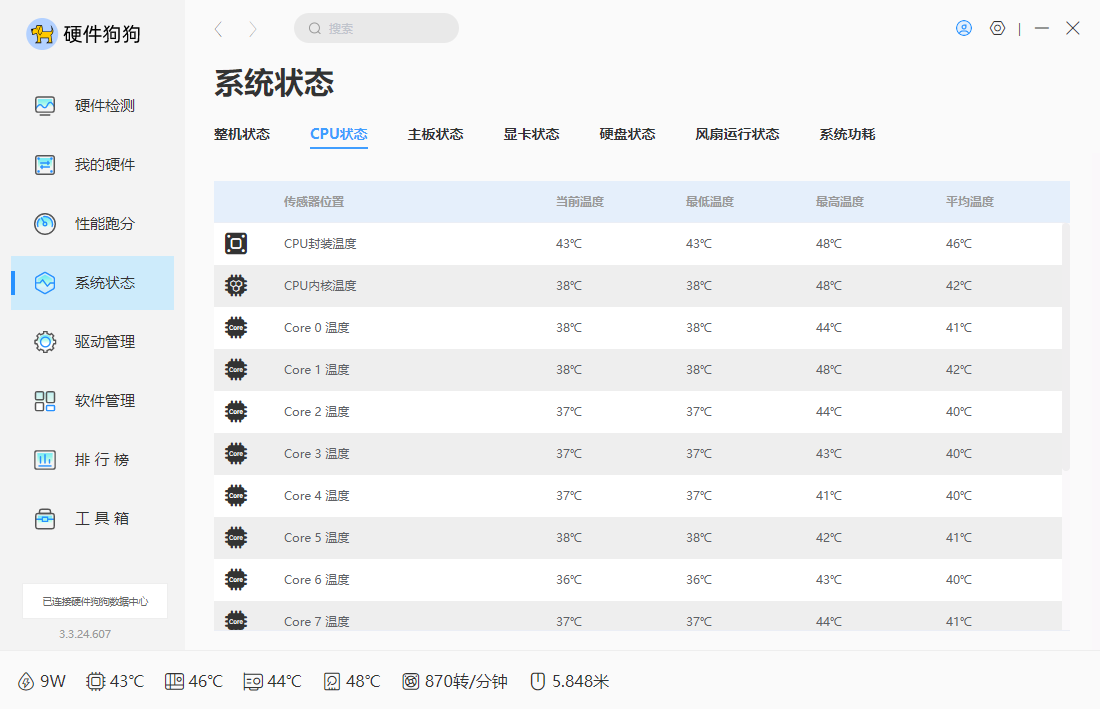Open the 显卡状态 tab
Screen dimensions: 1100x709
(532, 133)
